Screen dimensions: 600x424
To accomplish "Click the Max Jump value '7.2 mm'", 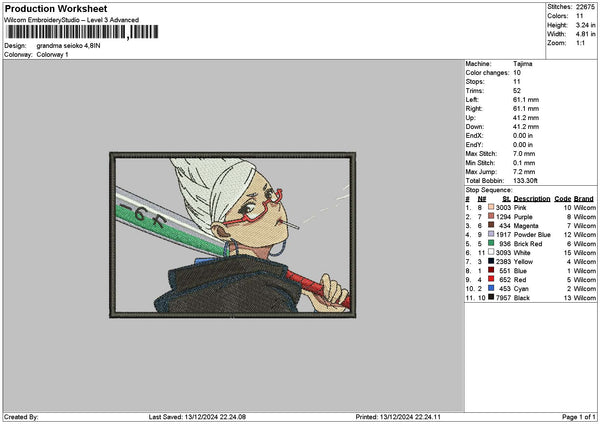I will coord(524,172).
